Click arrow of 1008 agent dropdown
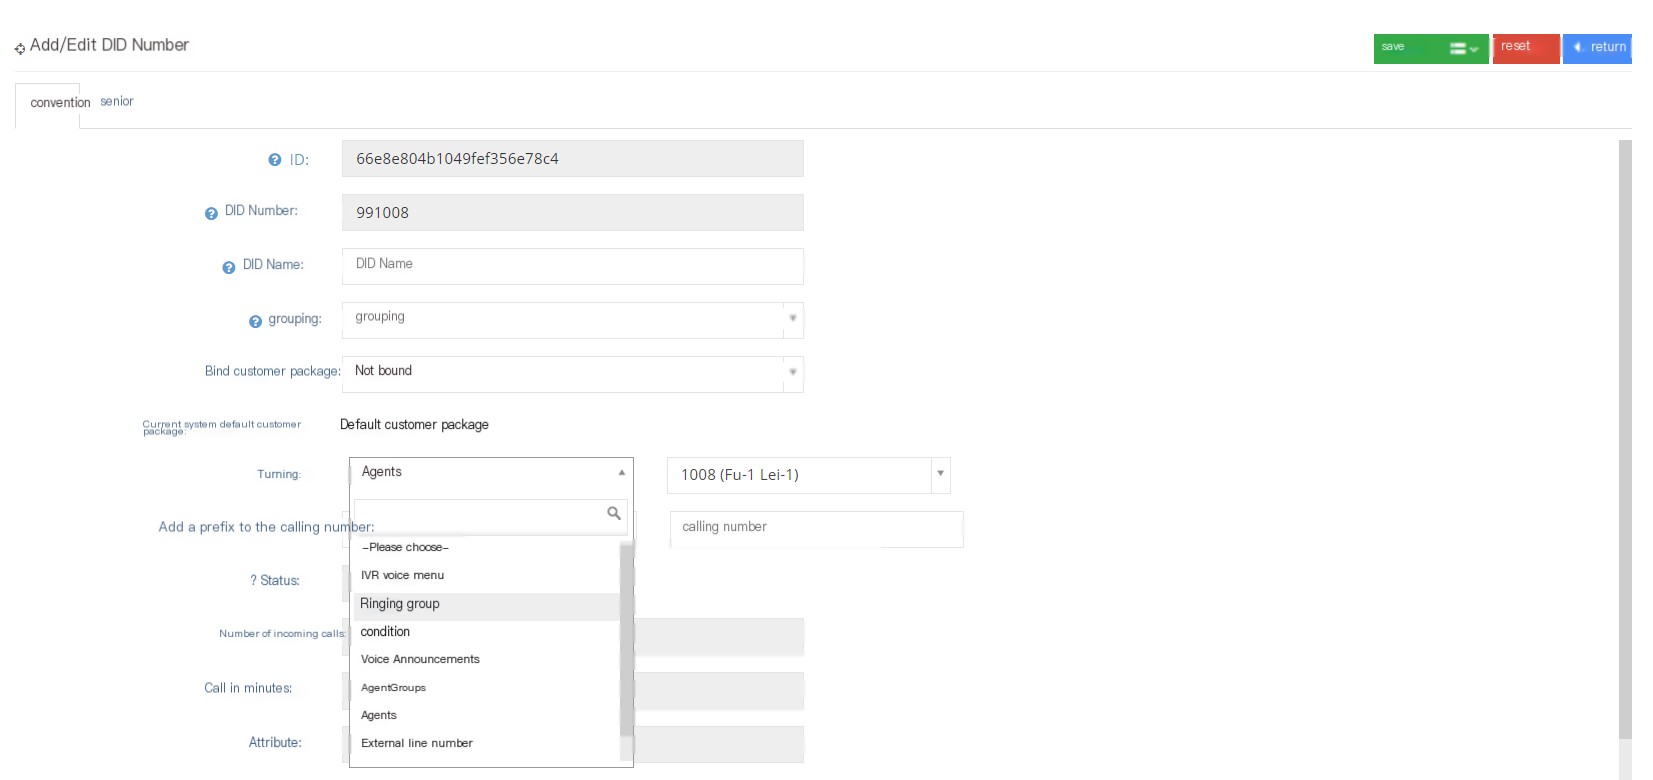 coord(940,474)
